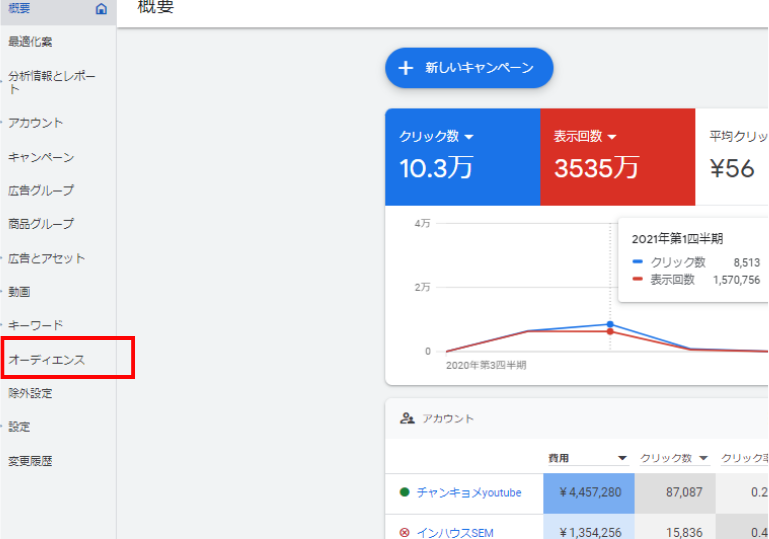Open the インハウスSEM account link
Screen dimensions: 769x539
(x=455, y=533)
